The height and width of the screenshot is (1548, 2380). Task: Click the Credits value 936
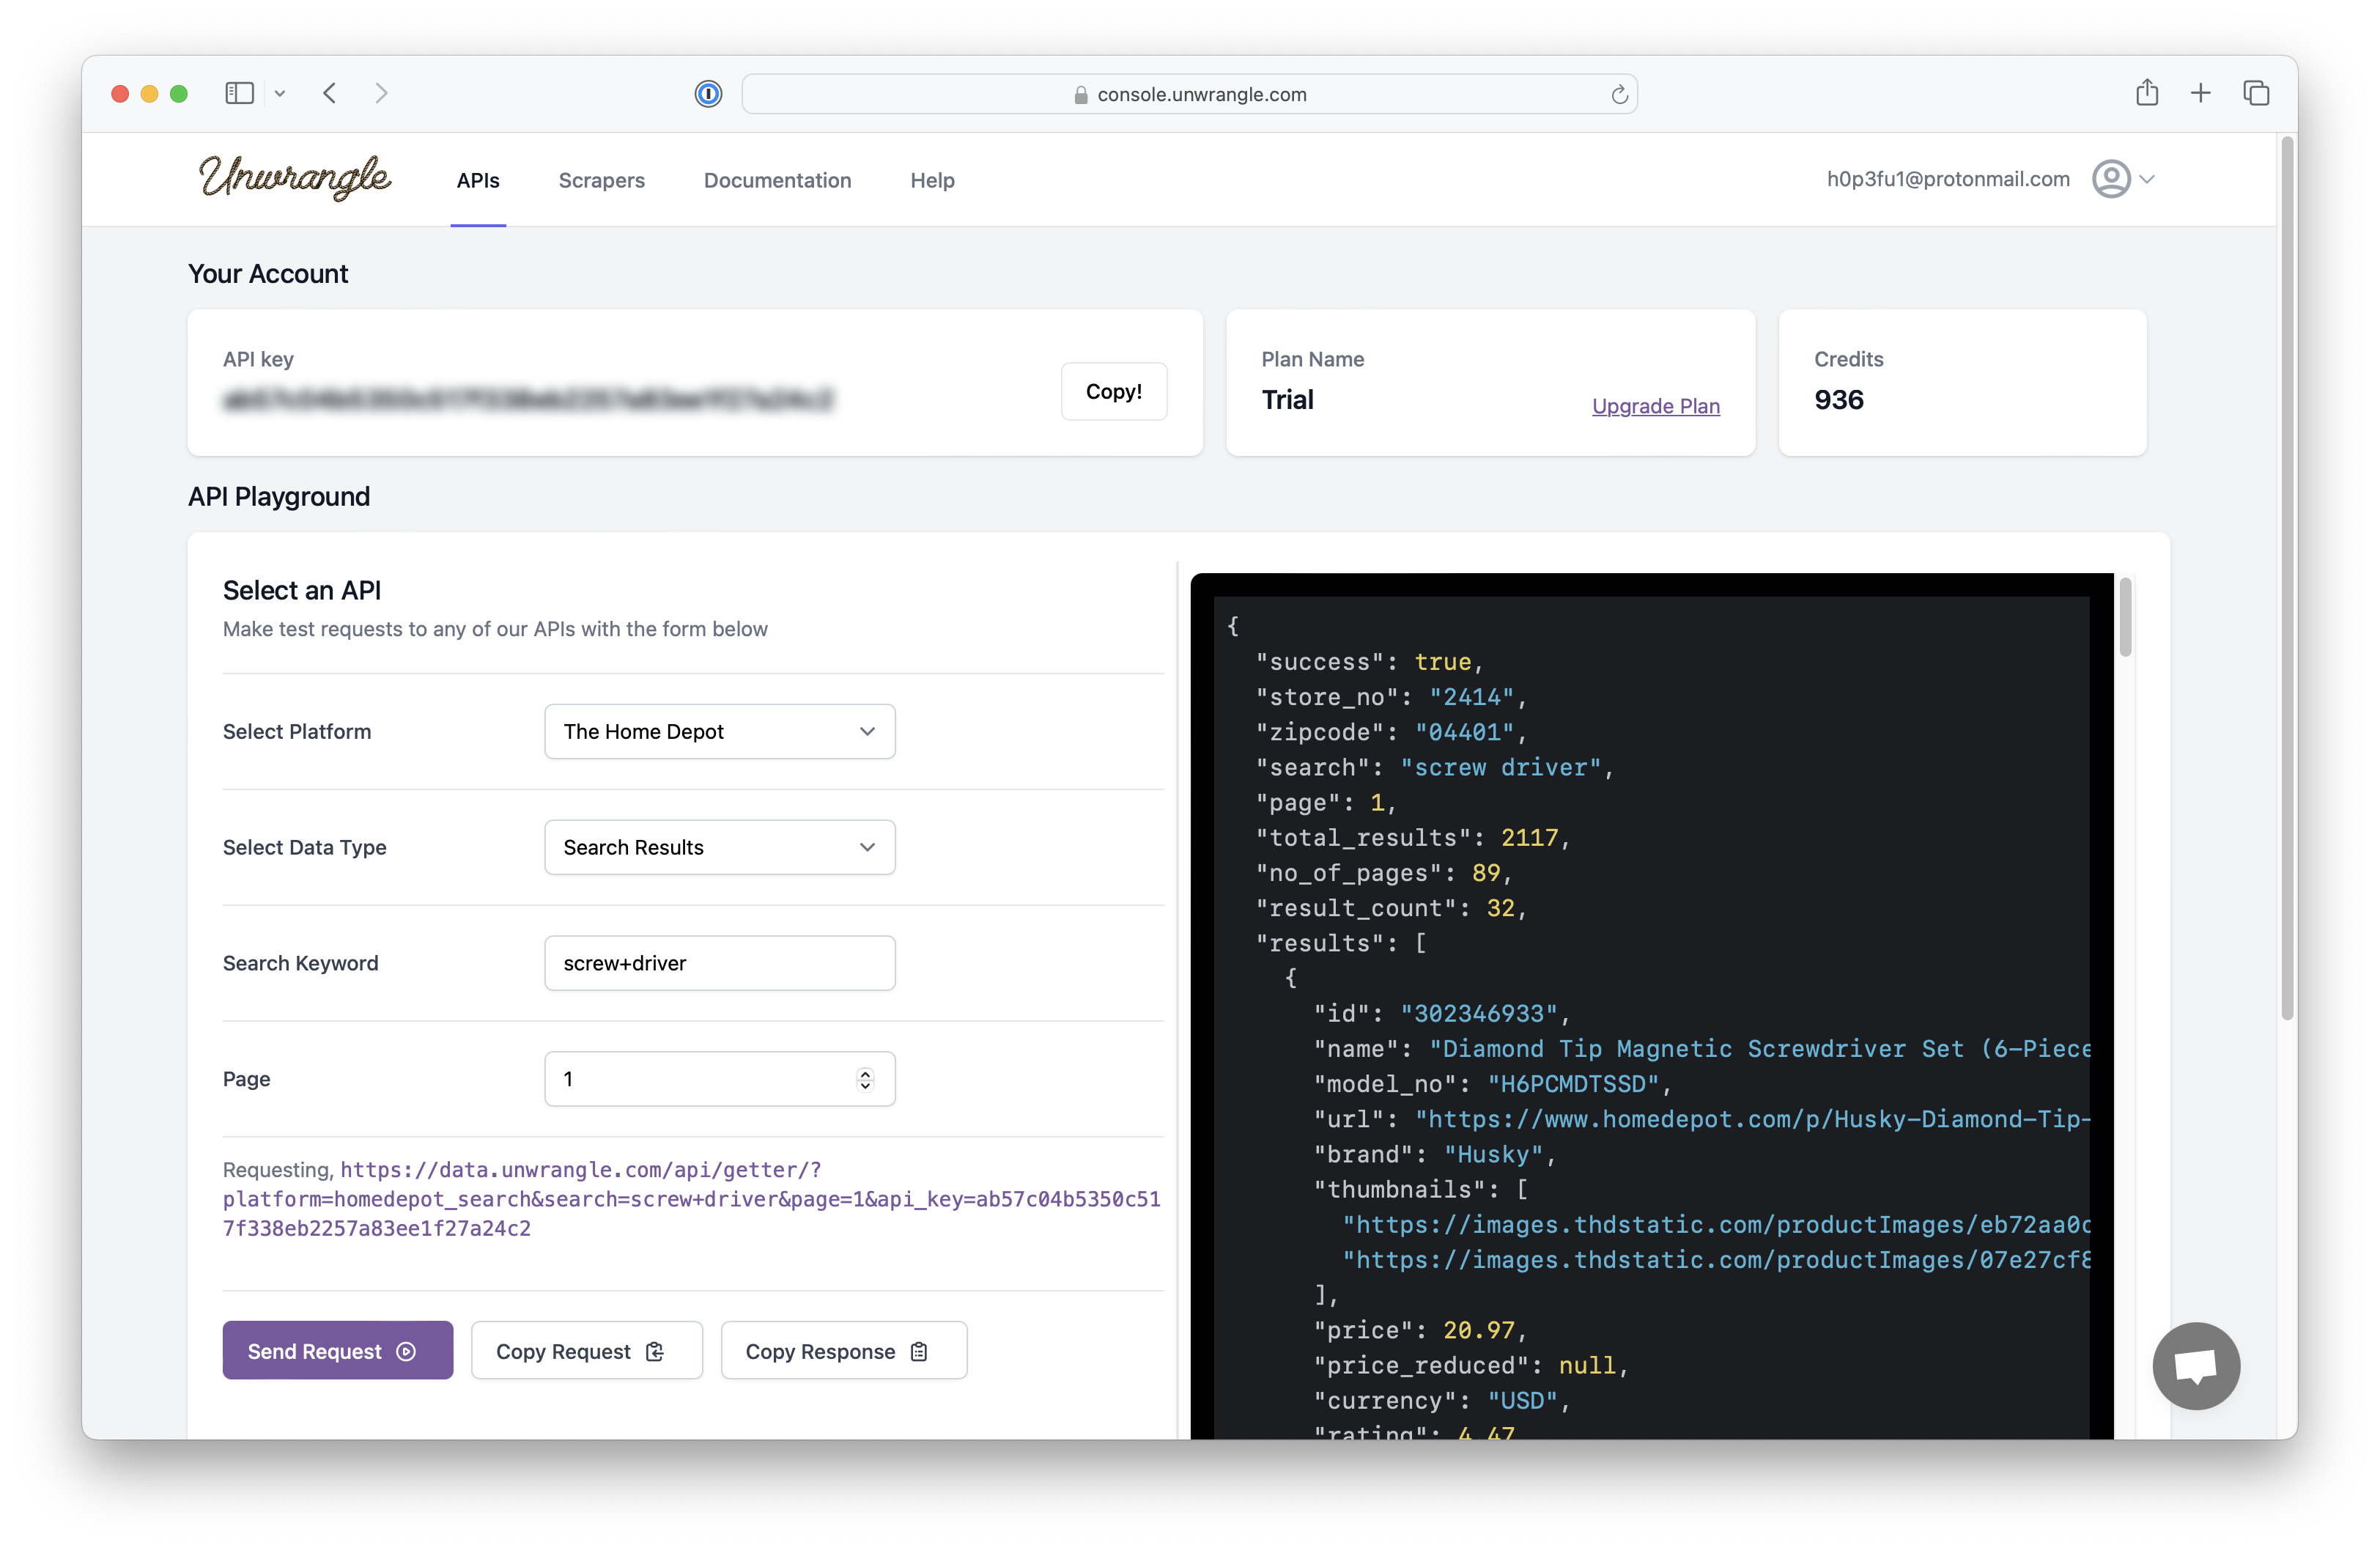click(1838, 400)
